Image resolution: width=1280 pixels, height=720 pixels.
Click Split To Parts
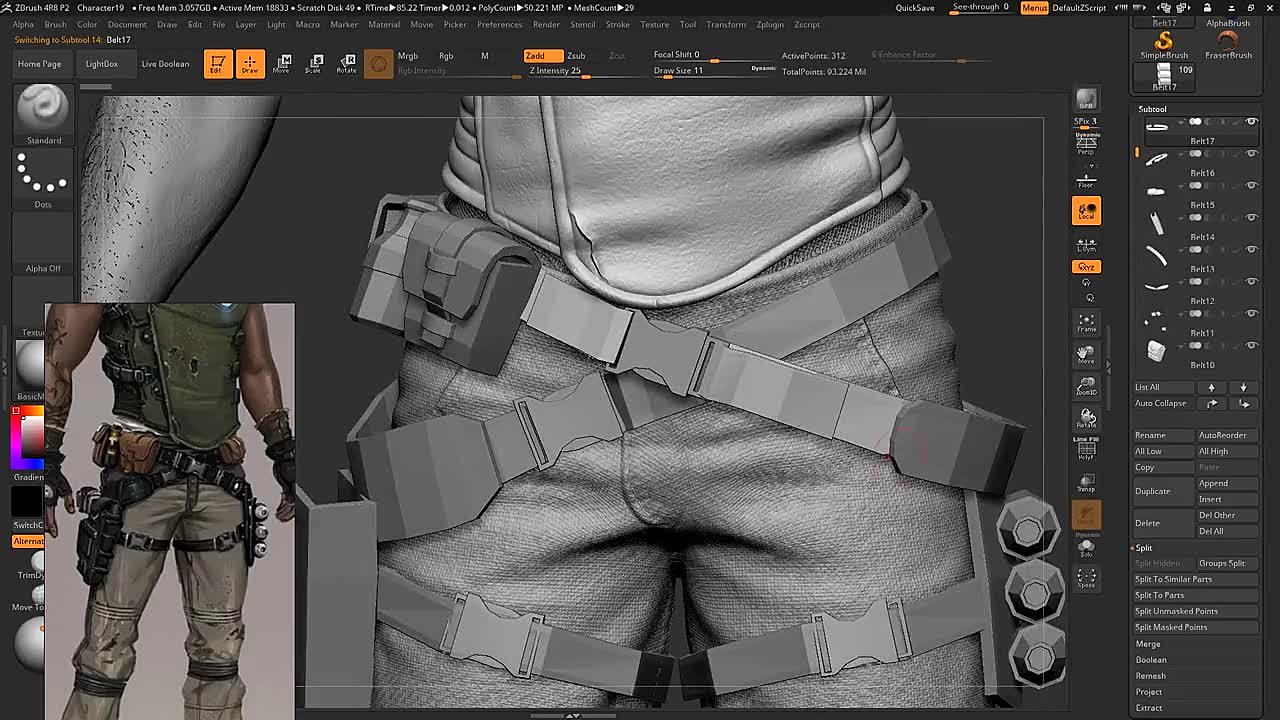click(1196, 595)
